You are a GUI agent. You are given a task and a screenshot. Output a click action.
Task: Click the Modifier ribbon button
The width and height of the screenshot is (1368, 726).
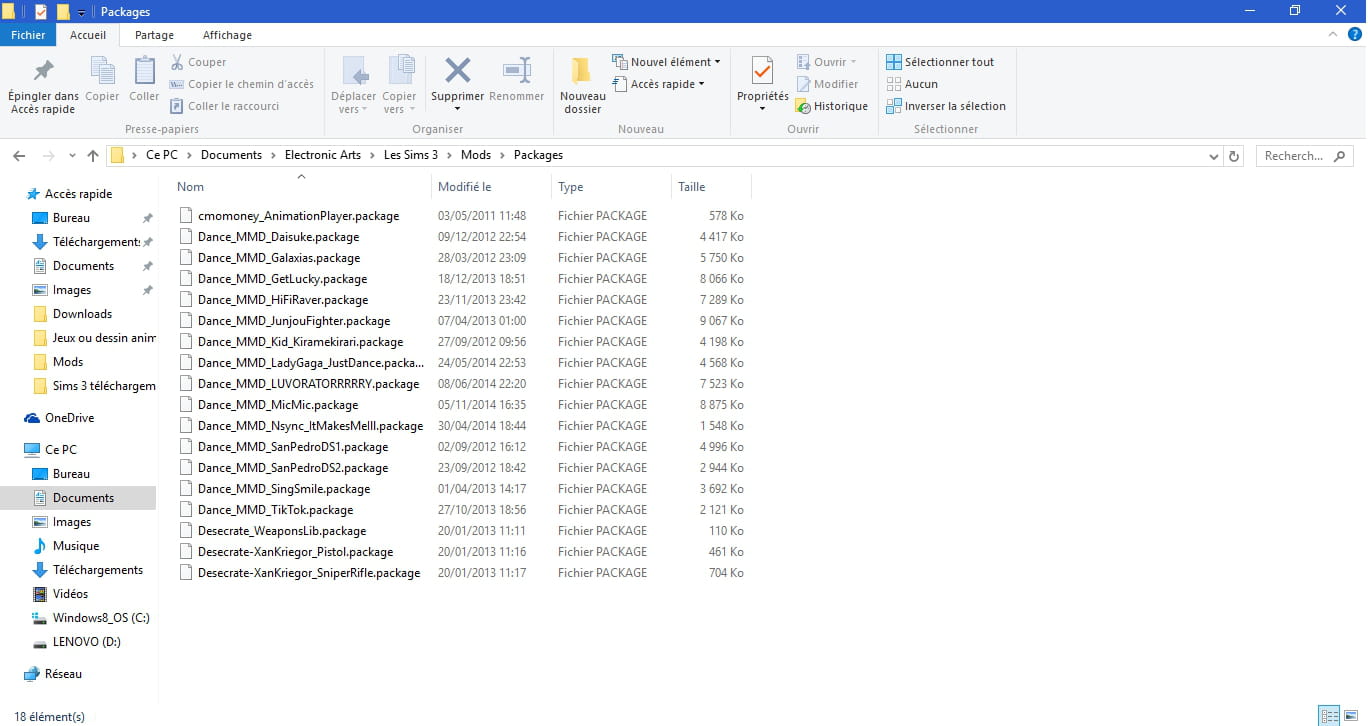pyautogui.click(x=827, y=84)
